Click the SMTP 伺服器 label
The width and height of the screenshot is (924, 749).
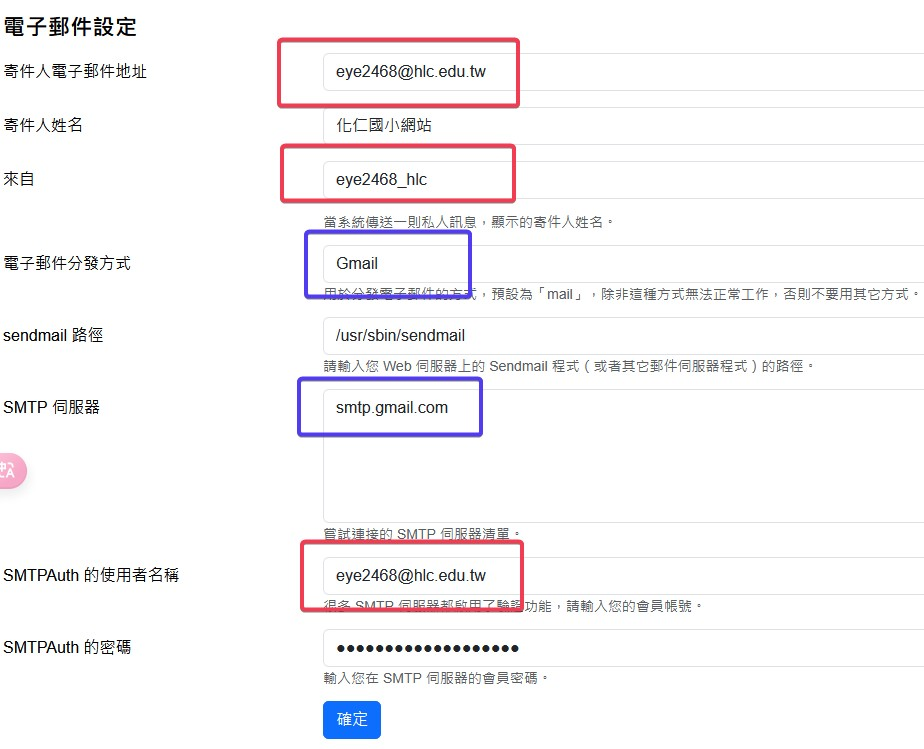coord(52,408)
